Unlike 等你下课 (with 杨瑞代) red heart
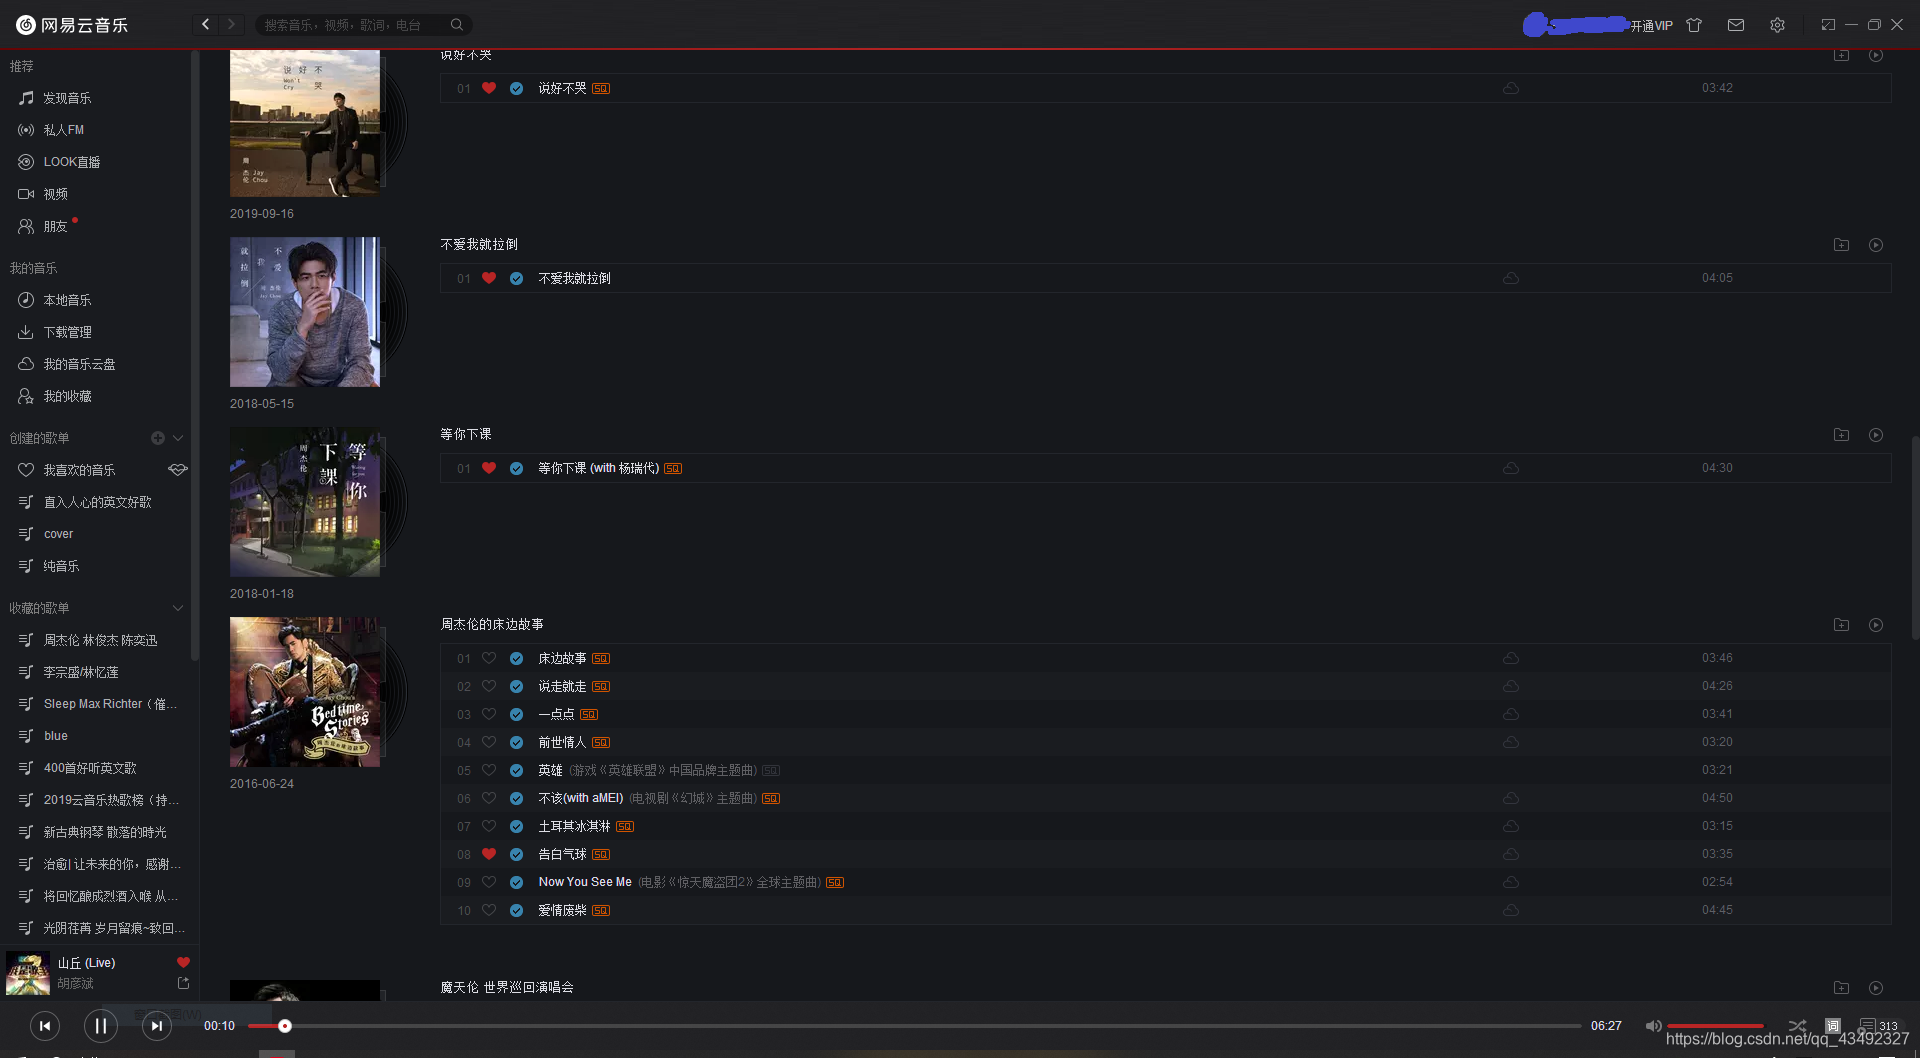Viewport: 1920px width, 1058px height. point(489,468)
